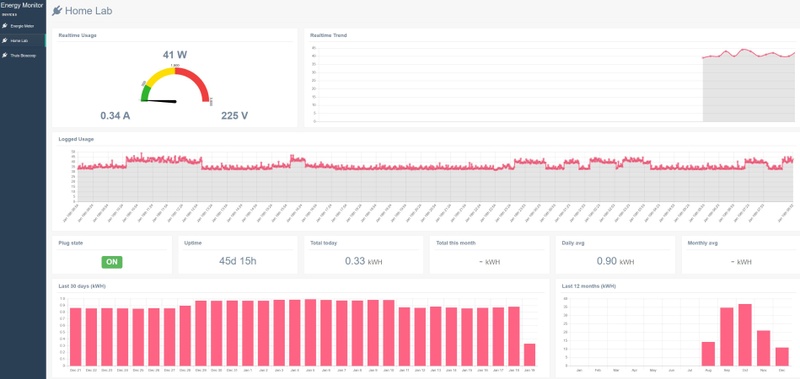Click the Monthly avg card label
This screenshot has height=379, width=800.
pos(703,243)
